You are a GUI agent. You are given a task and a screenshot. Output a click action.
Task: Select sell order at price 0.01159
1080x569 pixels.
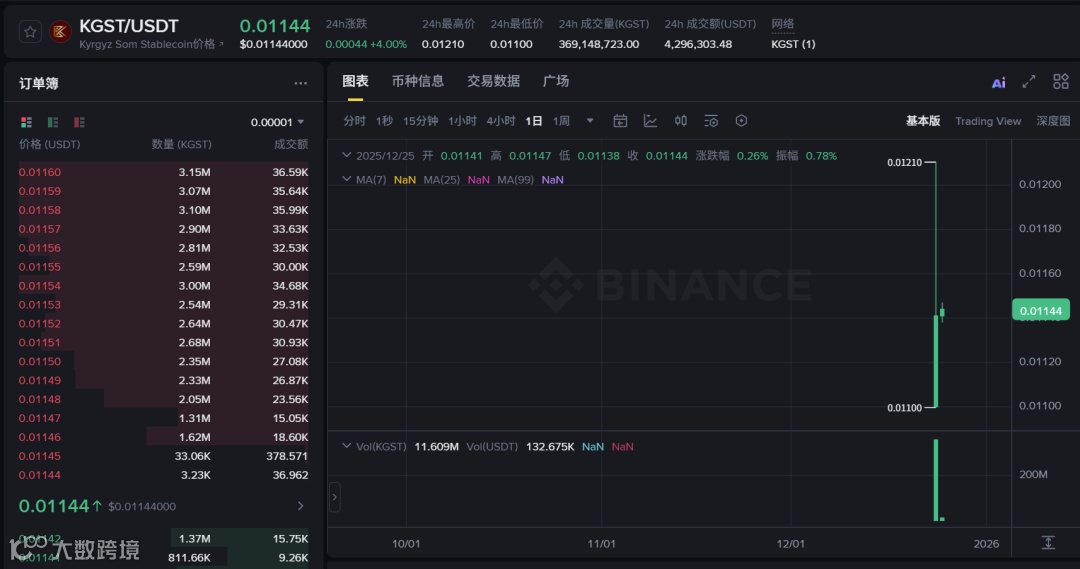tap(163, 191)
